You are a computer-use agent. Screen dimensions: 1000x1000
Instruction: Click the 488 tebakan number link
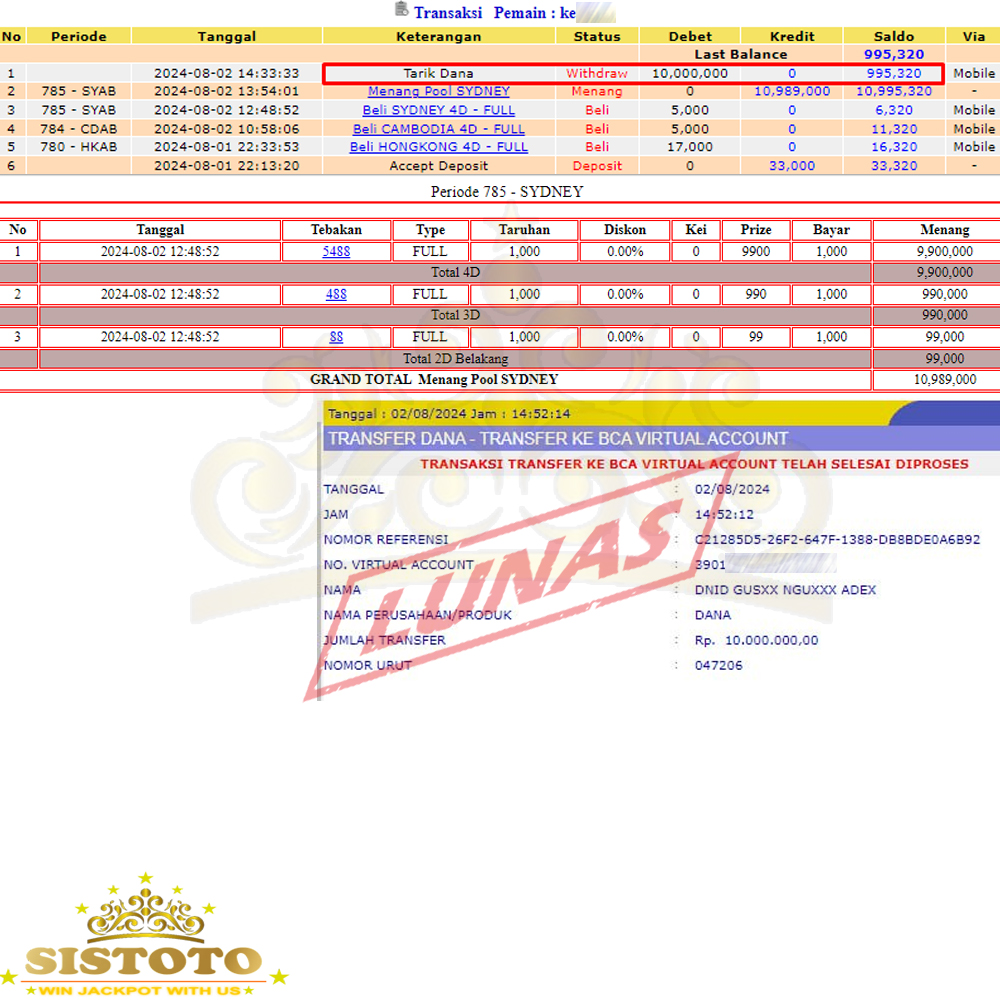(x=336, y=295)
